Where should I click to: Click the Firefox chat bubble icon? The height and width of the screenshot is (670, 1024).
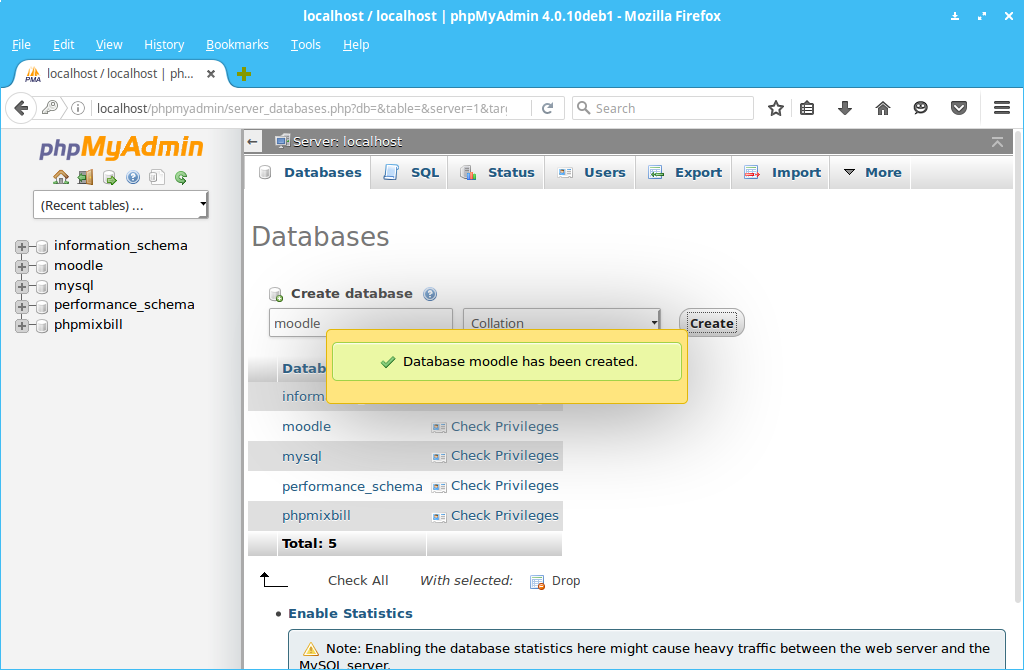(920, 108)
